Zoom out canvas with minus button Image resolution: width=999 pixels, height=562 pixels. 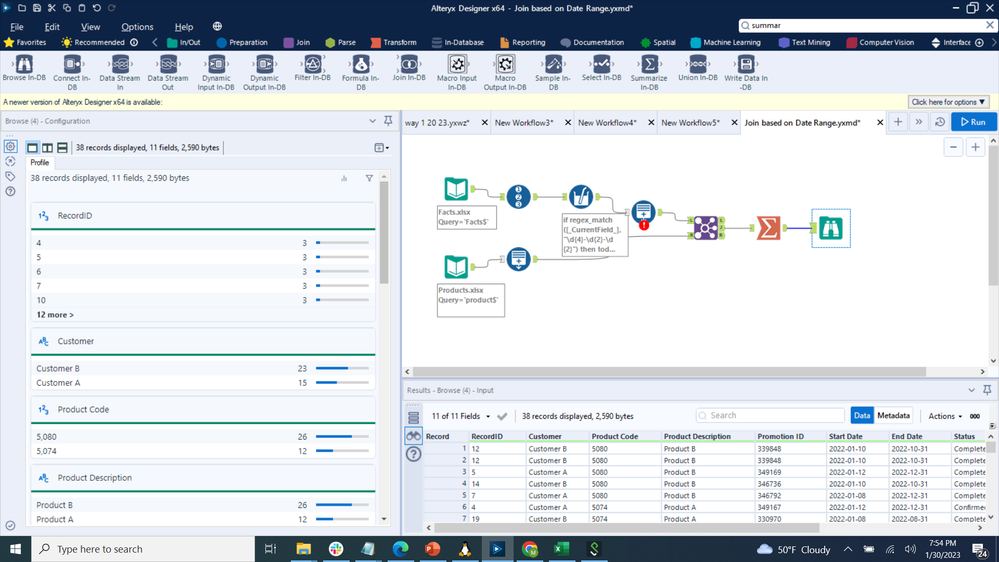click(953, 147)
